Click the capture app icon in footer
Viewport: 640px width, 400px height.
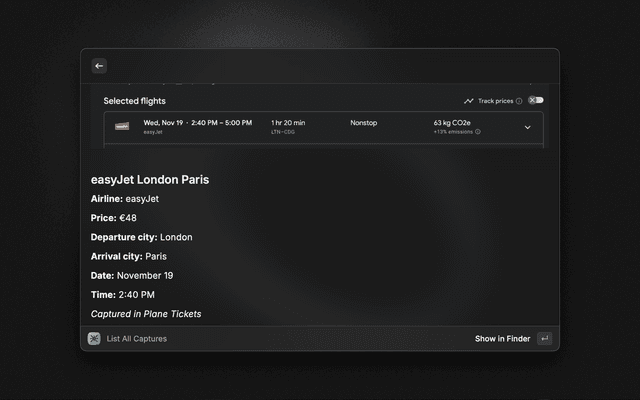(94, 339)
